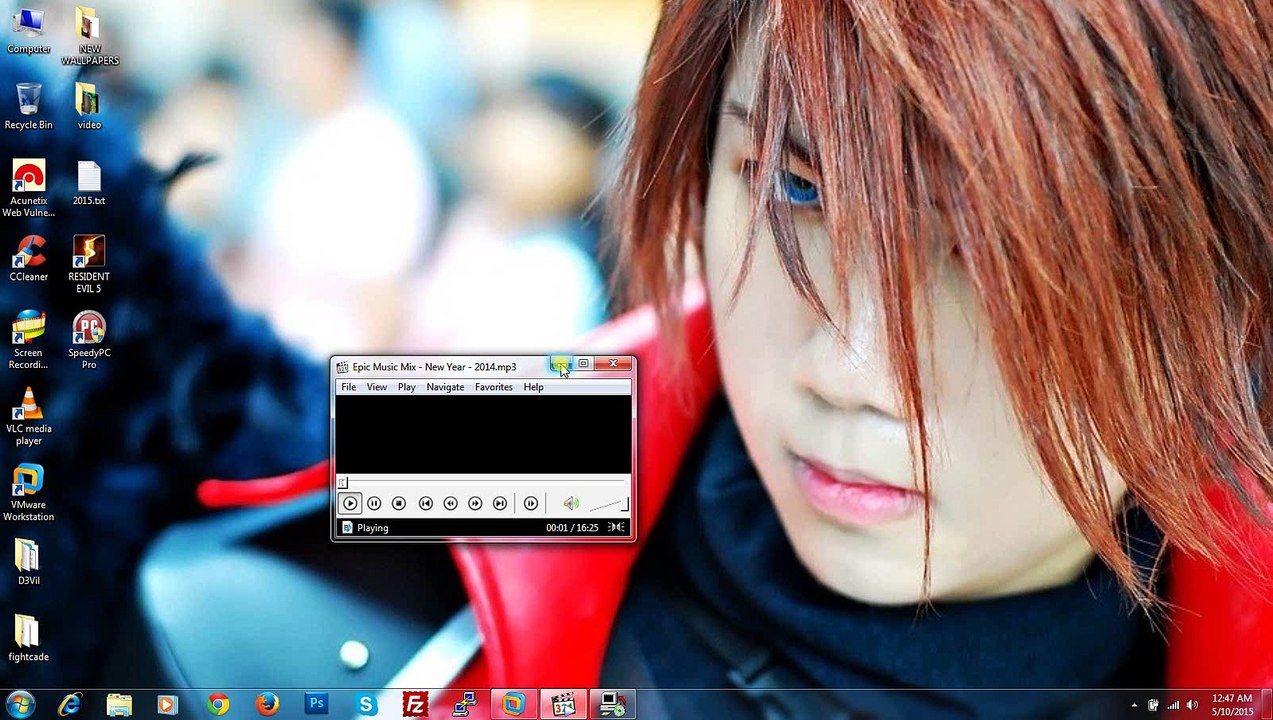The width and height of the screenshot is (1273, 720).
Task: Open File Explorer from taskbar
Action: (119, 705)
